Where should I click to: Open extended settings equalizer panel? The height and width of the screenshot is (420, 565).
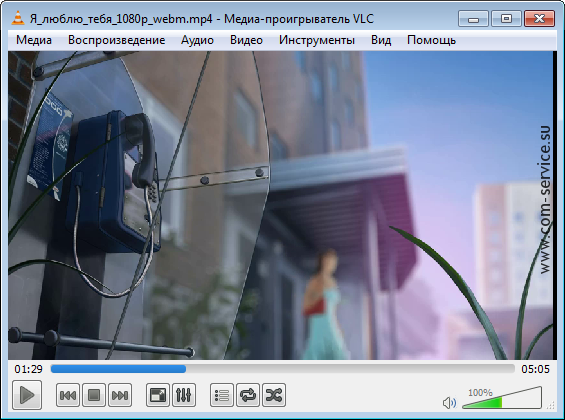pos(184,395)
